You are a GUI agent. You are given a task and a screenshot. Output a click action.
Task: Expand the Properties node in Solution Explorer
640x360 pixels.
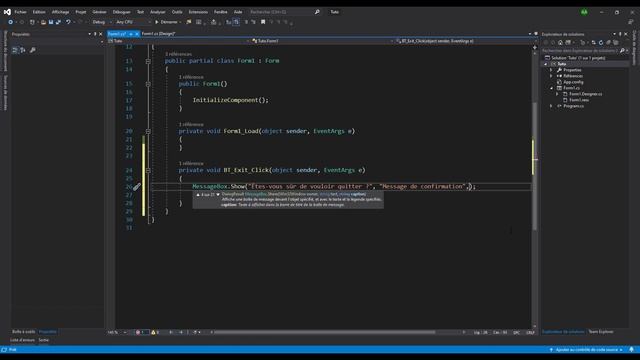pos(551,70)
